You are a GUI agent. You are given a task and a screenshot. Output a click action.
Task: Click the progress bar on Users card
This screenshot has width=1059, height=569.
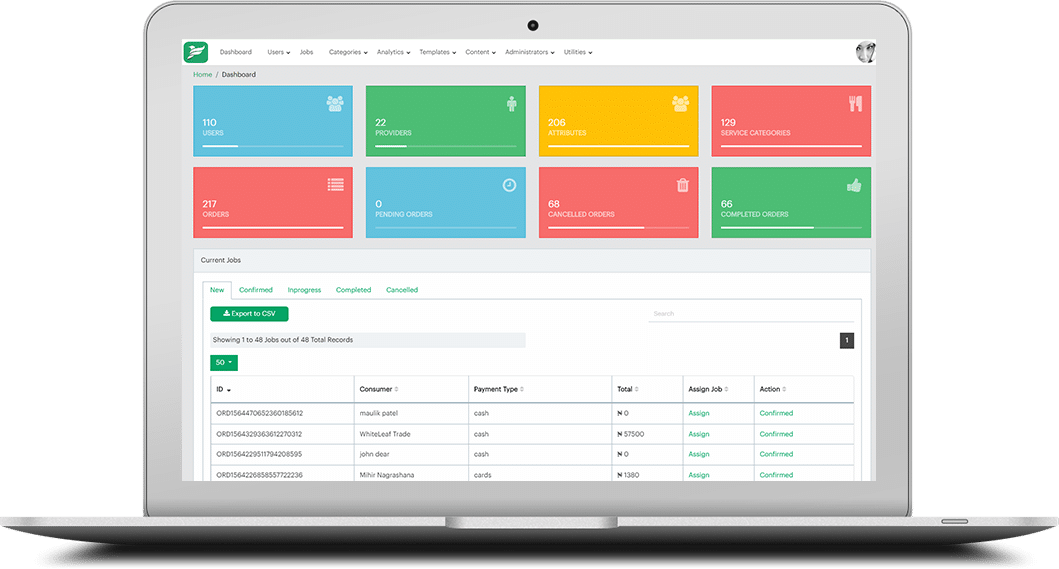click(x=273, y=146)
